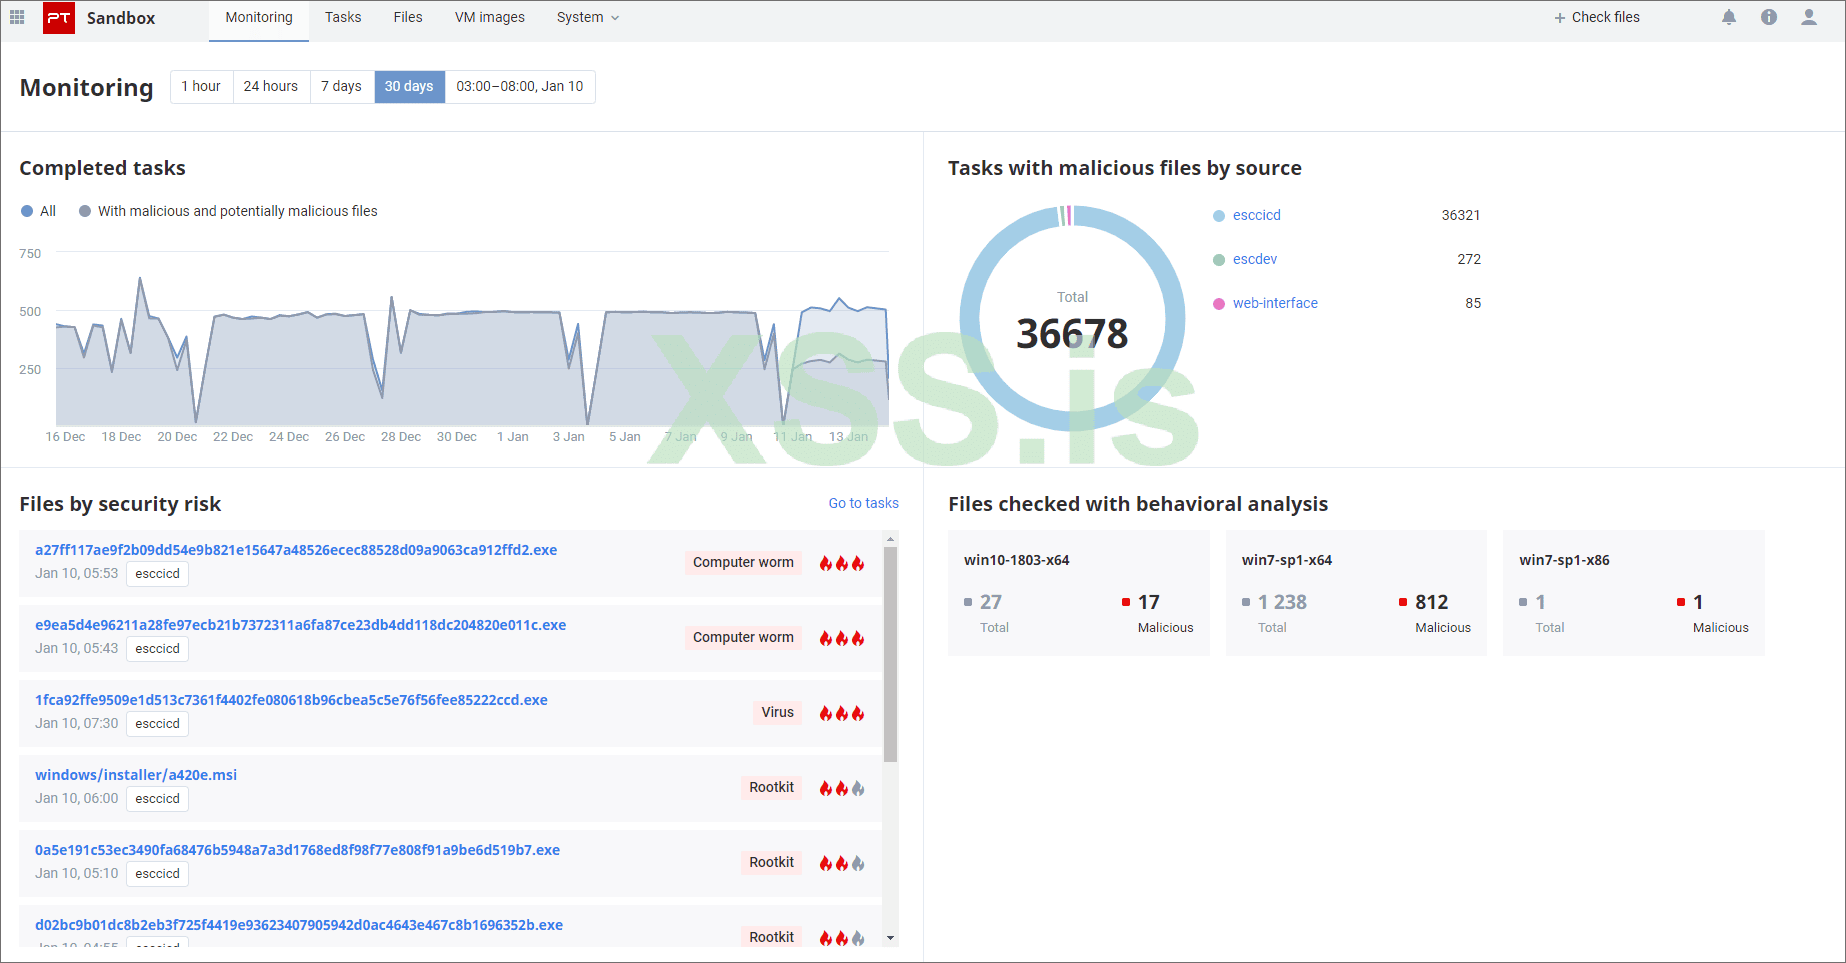Toggle the All series in Completed tasks chart
Screen dimensions: 1846x963
tap(38, 211)
